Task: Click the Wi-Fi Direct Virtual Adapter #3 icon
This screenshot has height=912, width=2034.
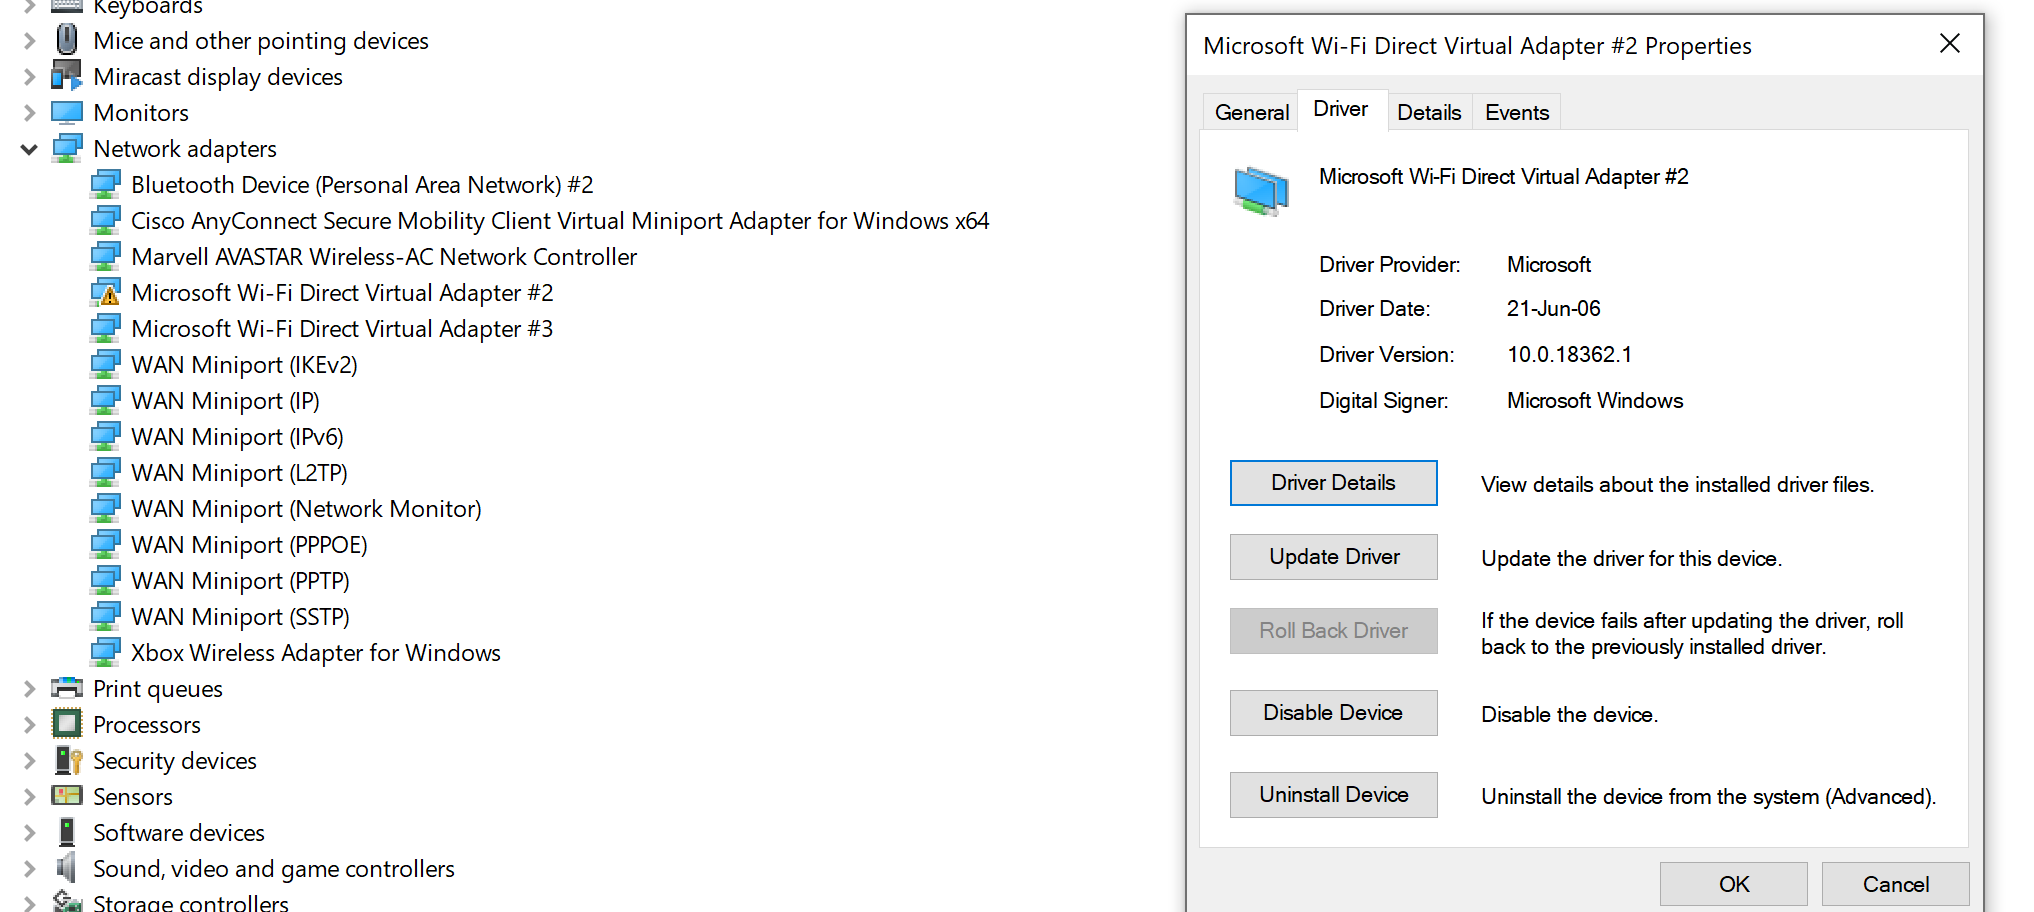Action: tap(105, 328)
